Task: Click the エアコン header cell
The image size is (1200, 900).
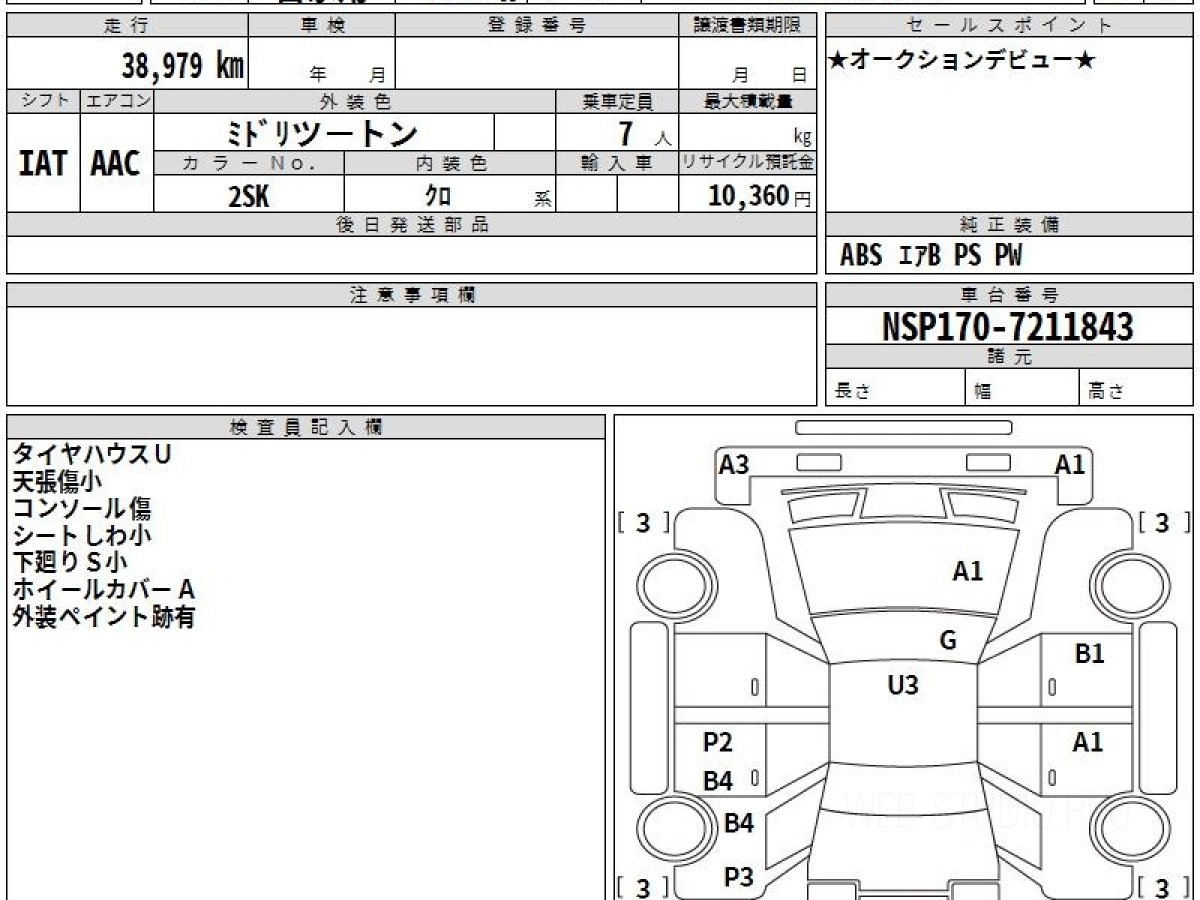Action: 117,101
